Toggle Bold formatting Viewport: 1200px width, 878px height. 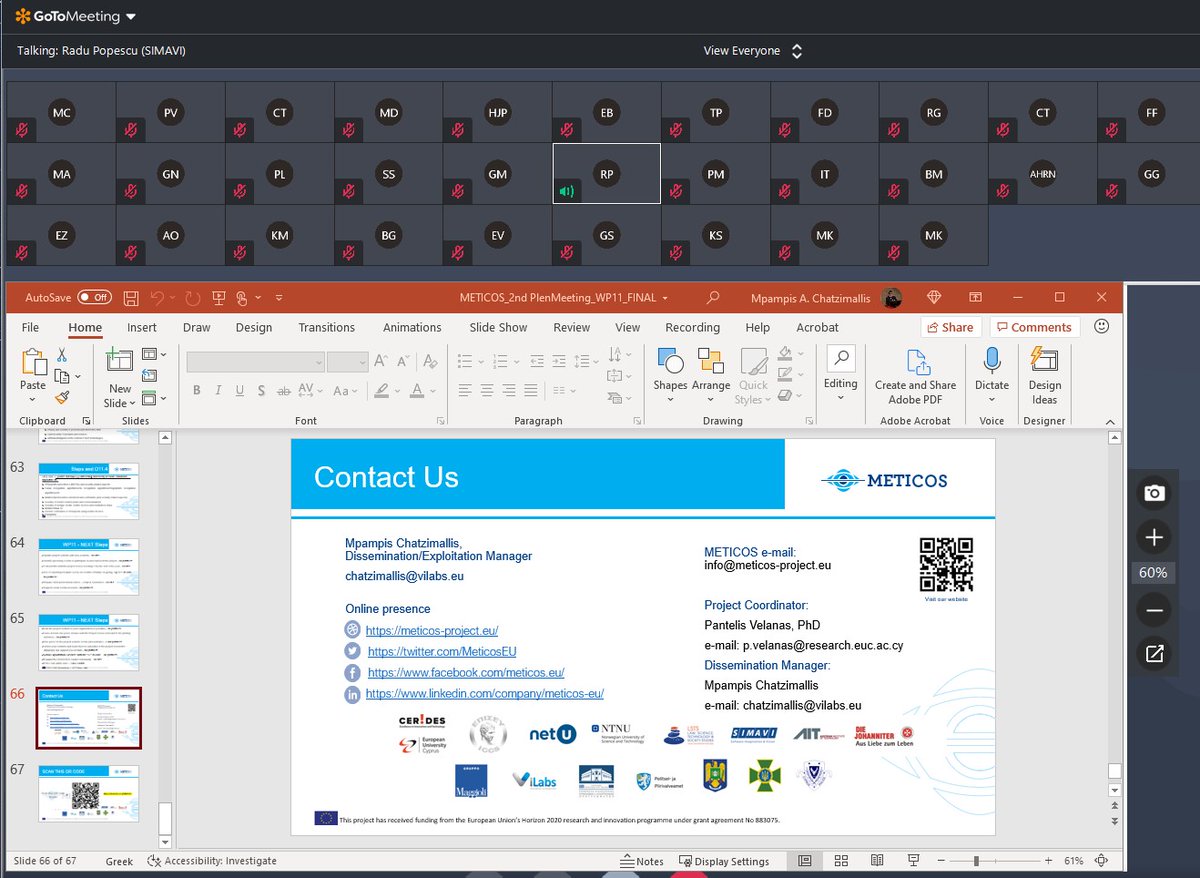coord(197,391)
